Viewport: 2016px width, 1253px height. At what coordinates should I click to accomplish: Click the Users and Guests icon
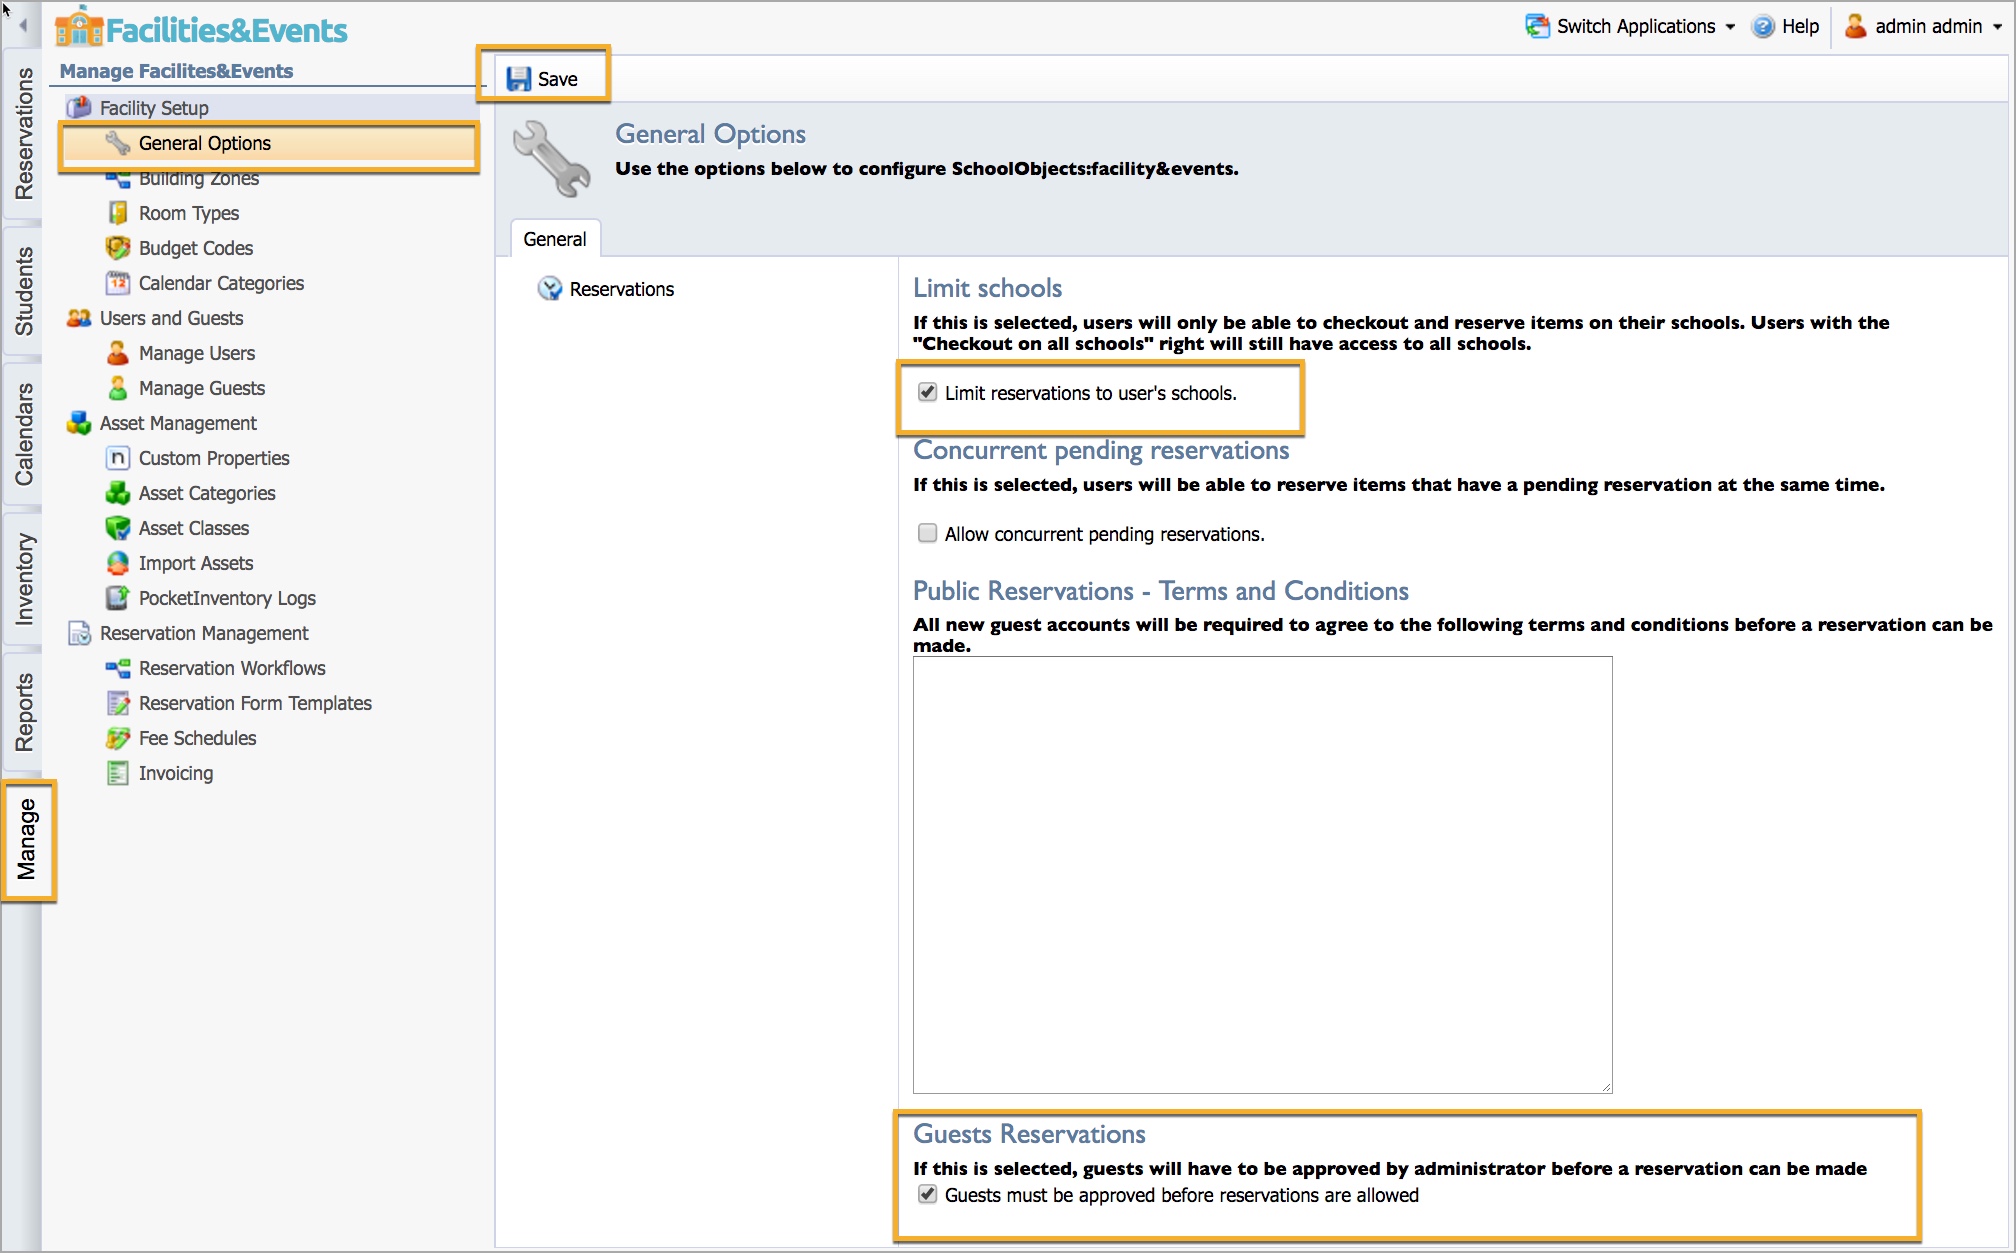click(79, 318)
